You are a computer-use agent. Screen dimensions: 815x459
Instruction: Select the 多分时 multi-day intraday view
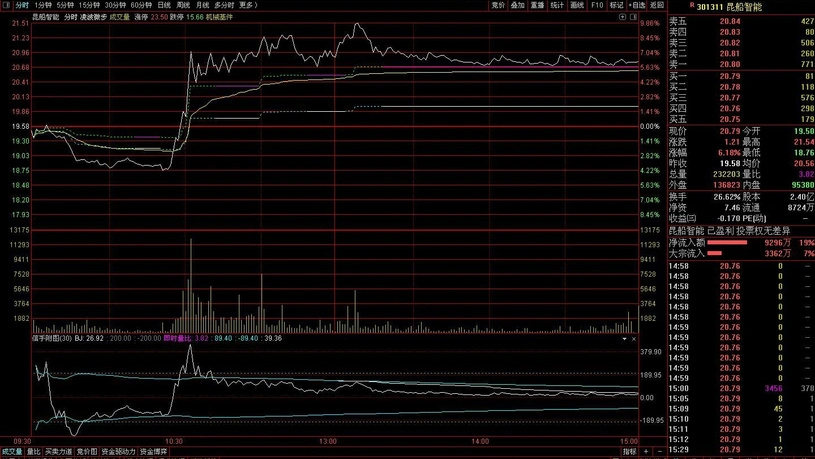224,5
